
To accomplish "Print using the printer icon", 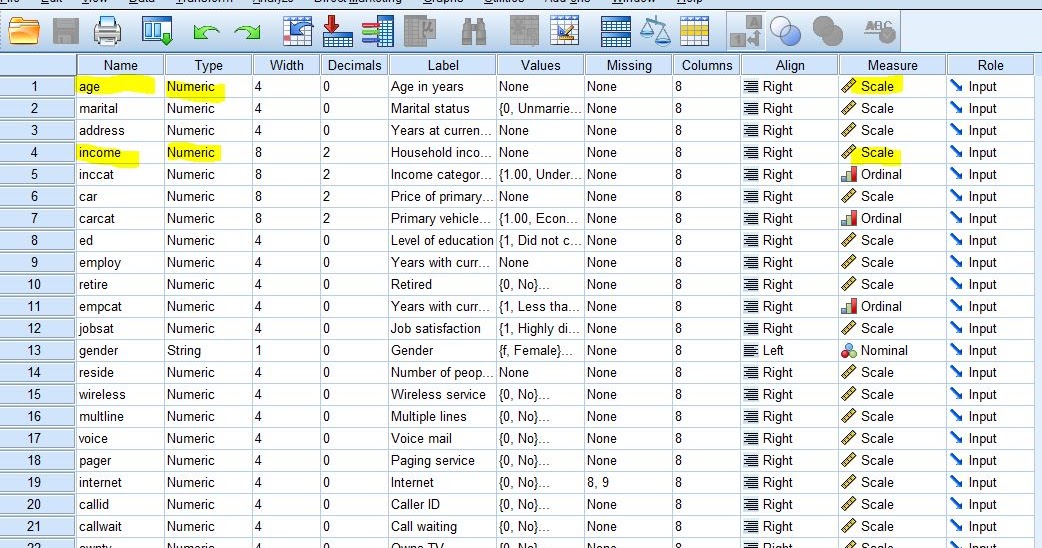I will (107, 31).
